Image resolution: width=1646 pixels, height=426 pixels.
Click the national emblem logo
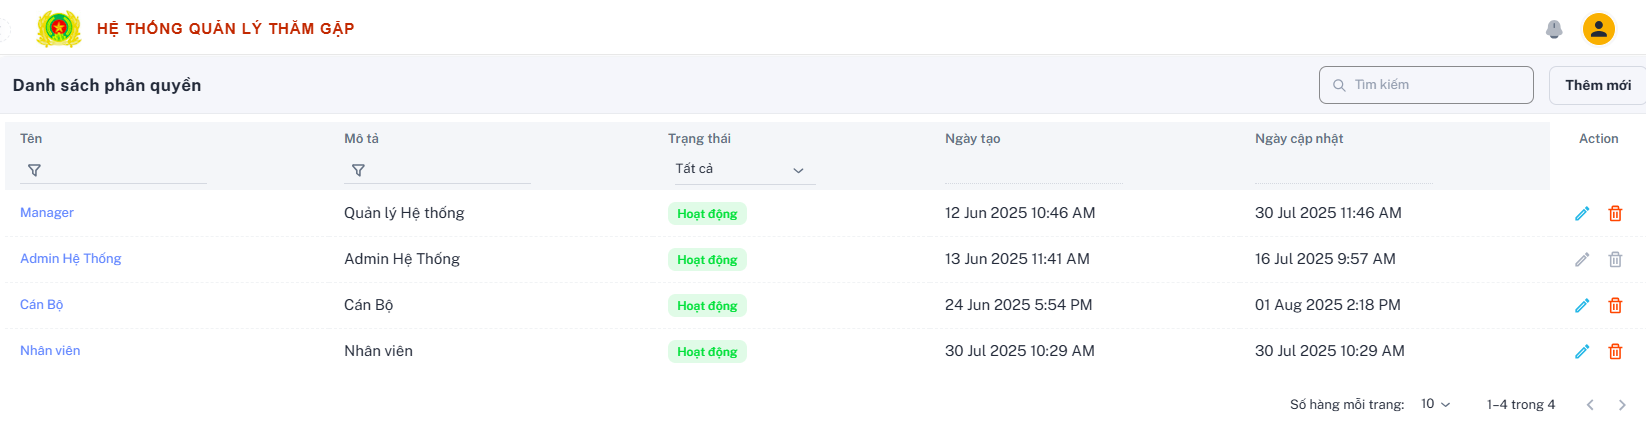(x=59, y=28)
